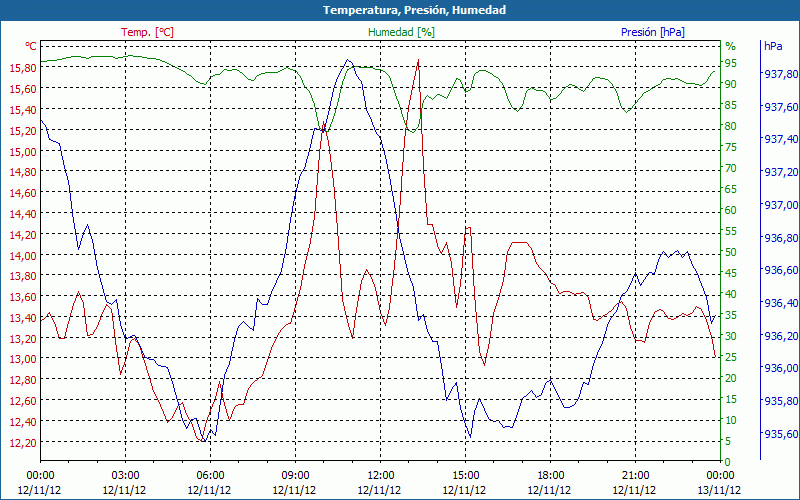Viewport: 800px width, 500px height.
Task: Click temperature axis value '13,20'
Action: 23,338
